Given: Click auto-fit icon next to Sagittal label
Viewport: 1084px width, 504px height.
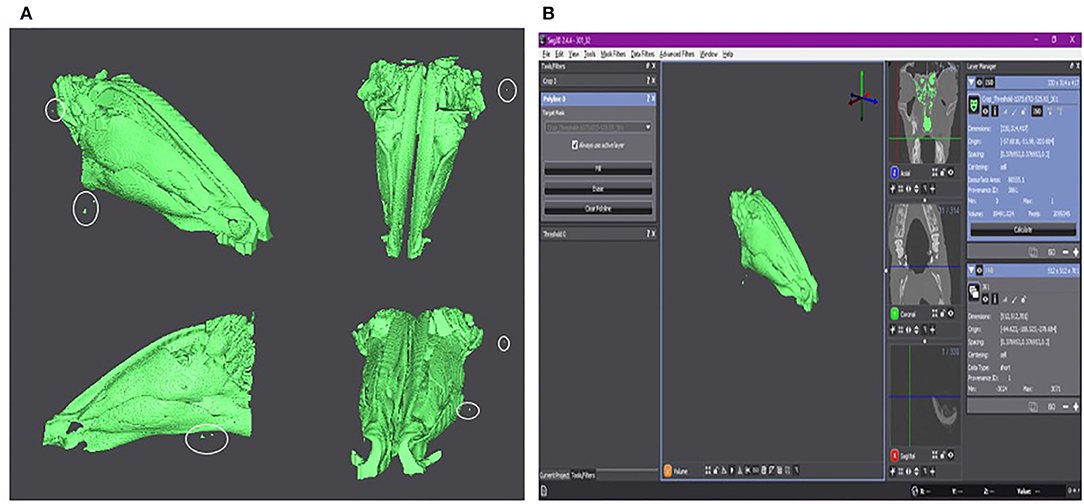Looking at the screenshot, I should 934,455.
